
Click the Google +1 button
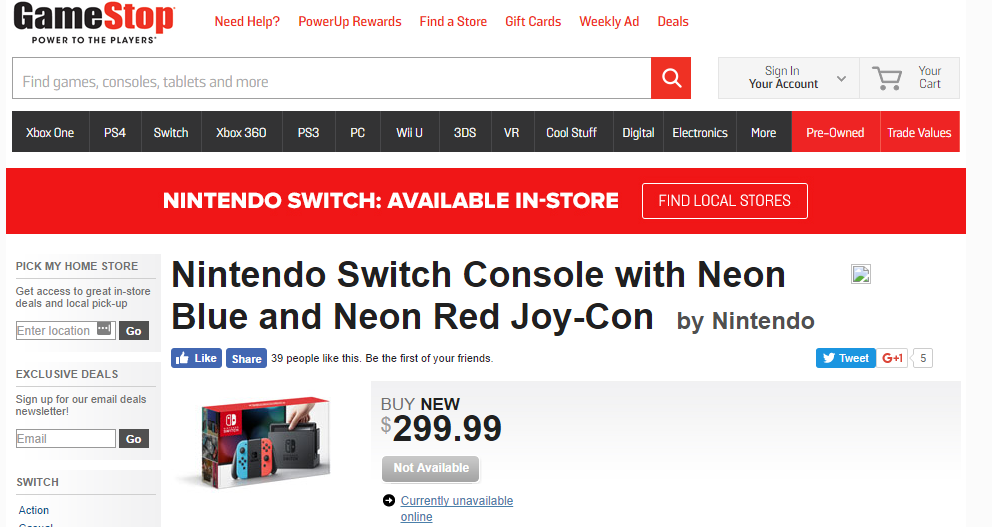[893, 358]
